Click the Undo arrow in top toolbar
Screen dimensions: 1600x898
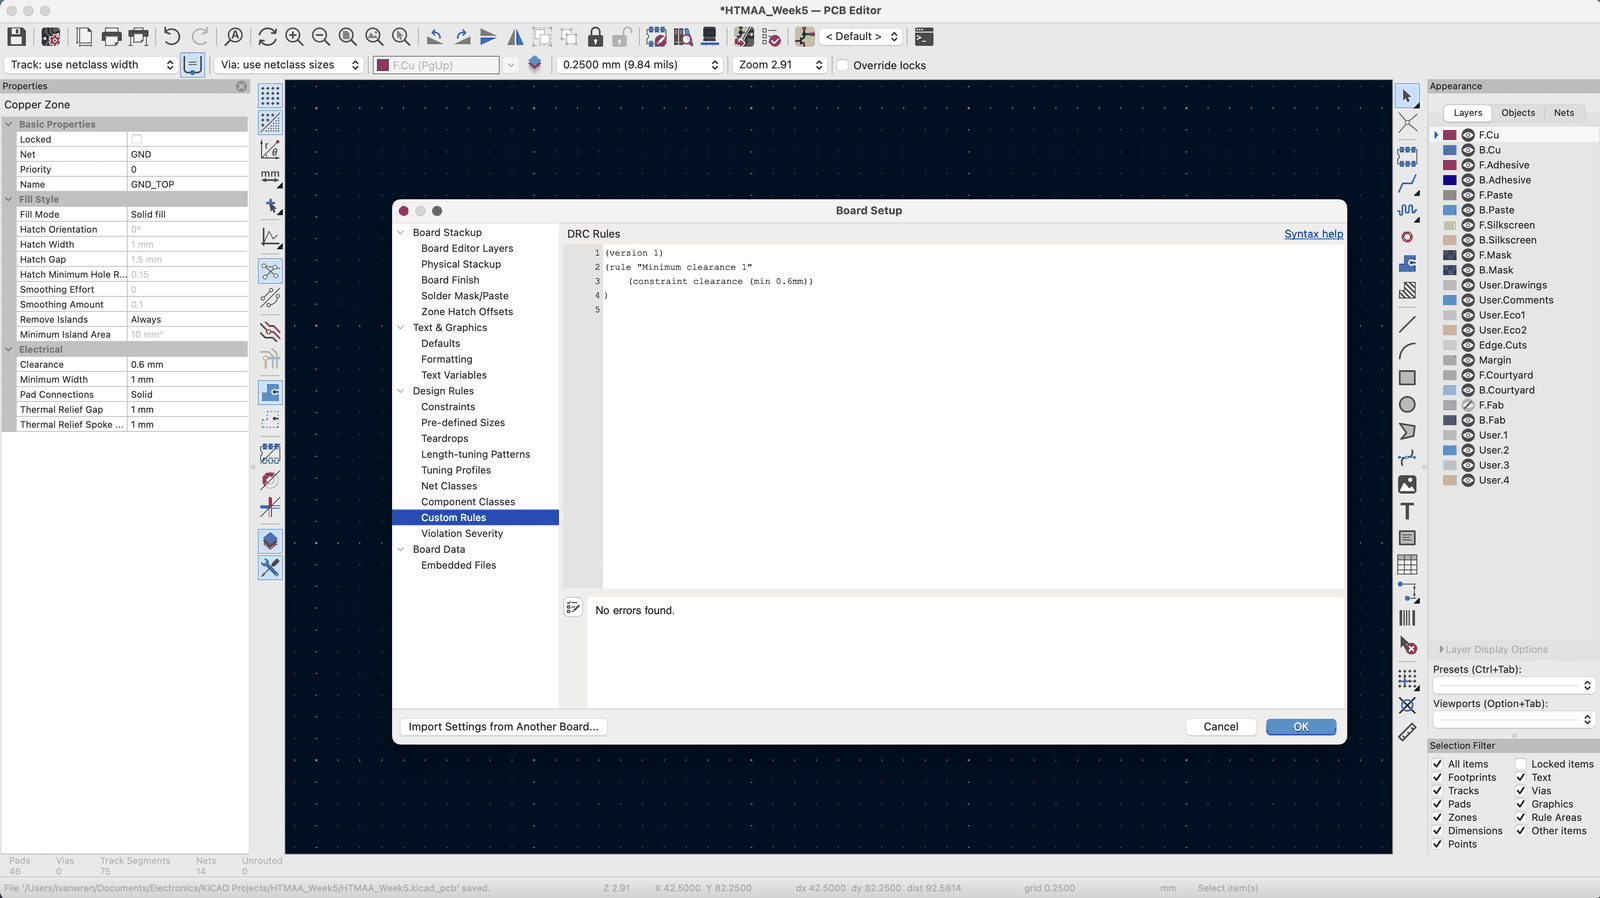coord(172,37)
